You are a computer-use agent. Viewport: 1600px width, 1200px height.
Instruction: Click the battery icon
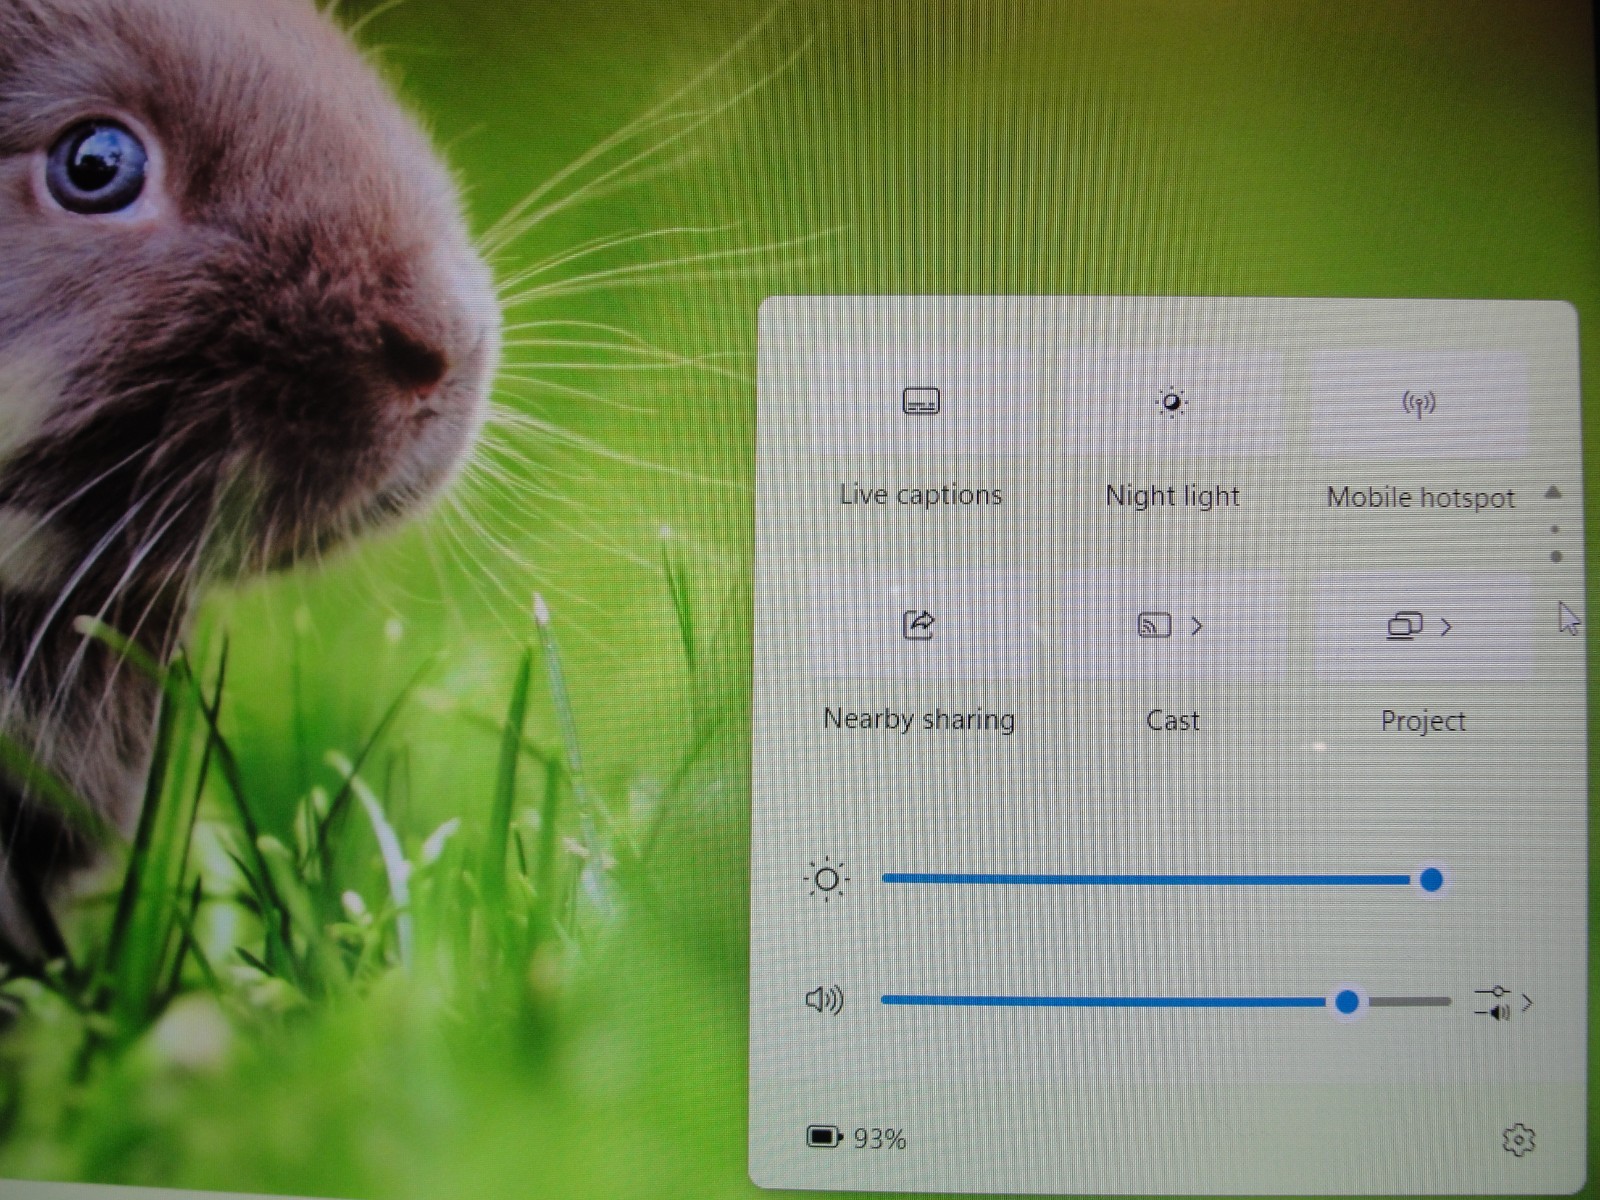pyautogui.click(x=824, y=1137)
